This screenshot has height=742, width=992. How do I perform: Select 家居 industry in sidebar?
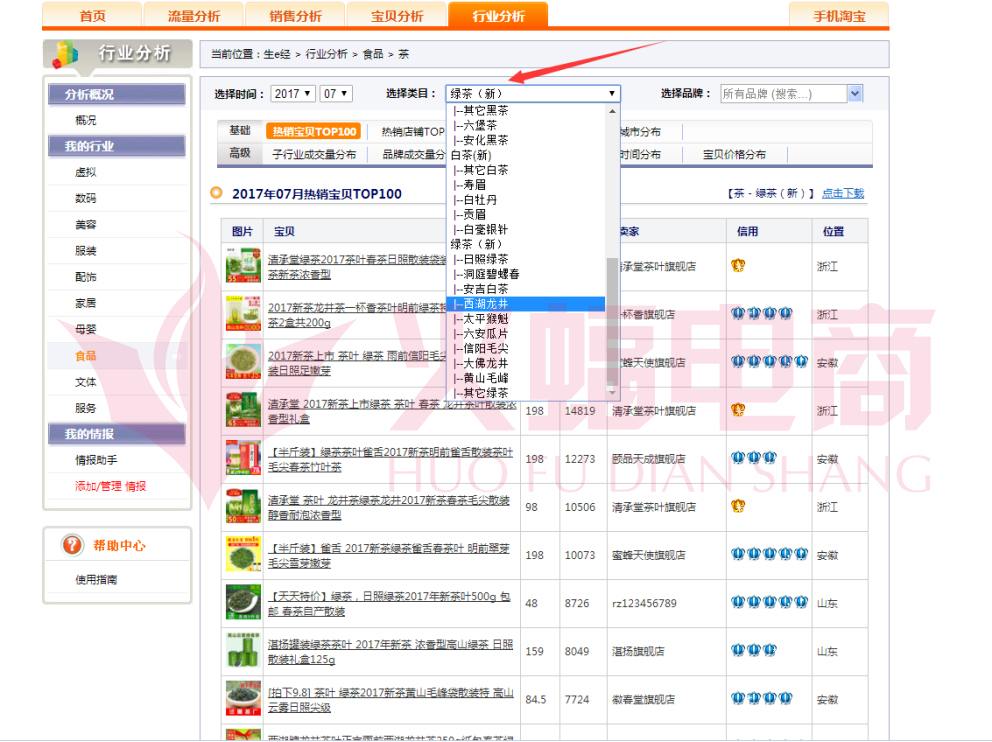click(x=86, y=303)
